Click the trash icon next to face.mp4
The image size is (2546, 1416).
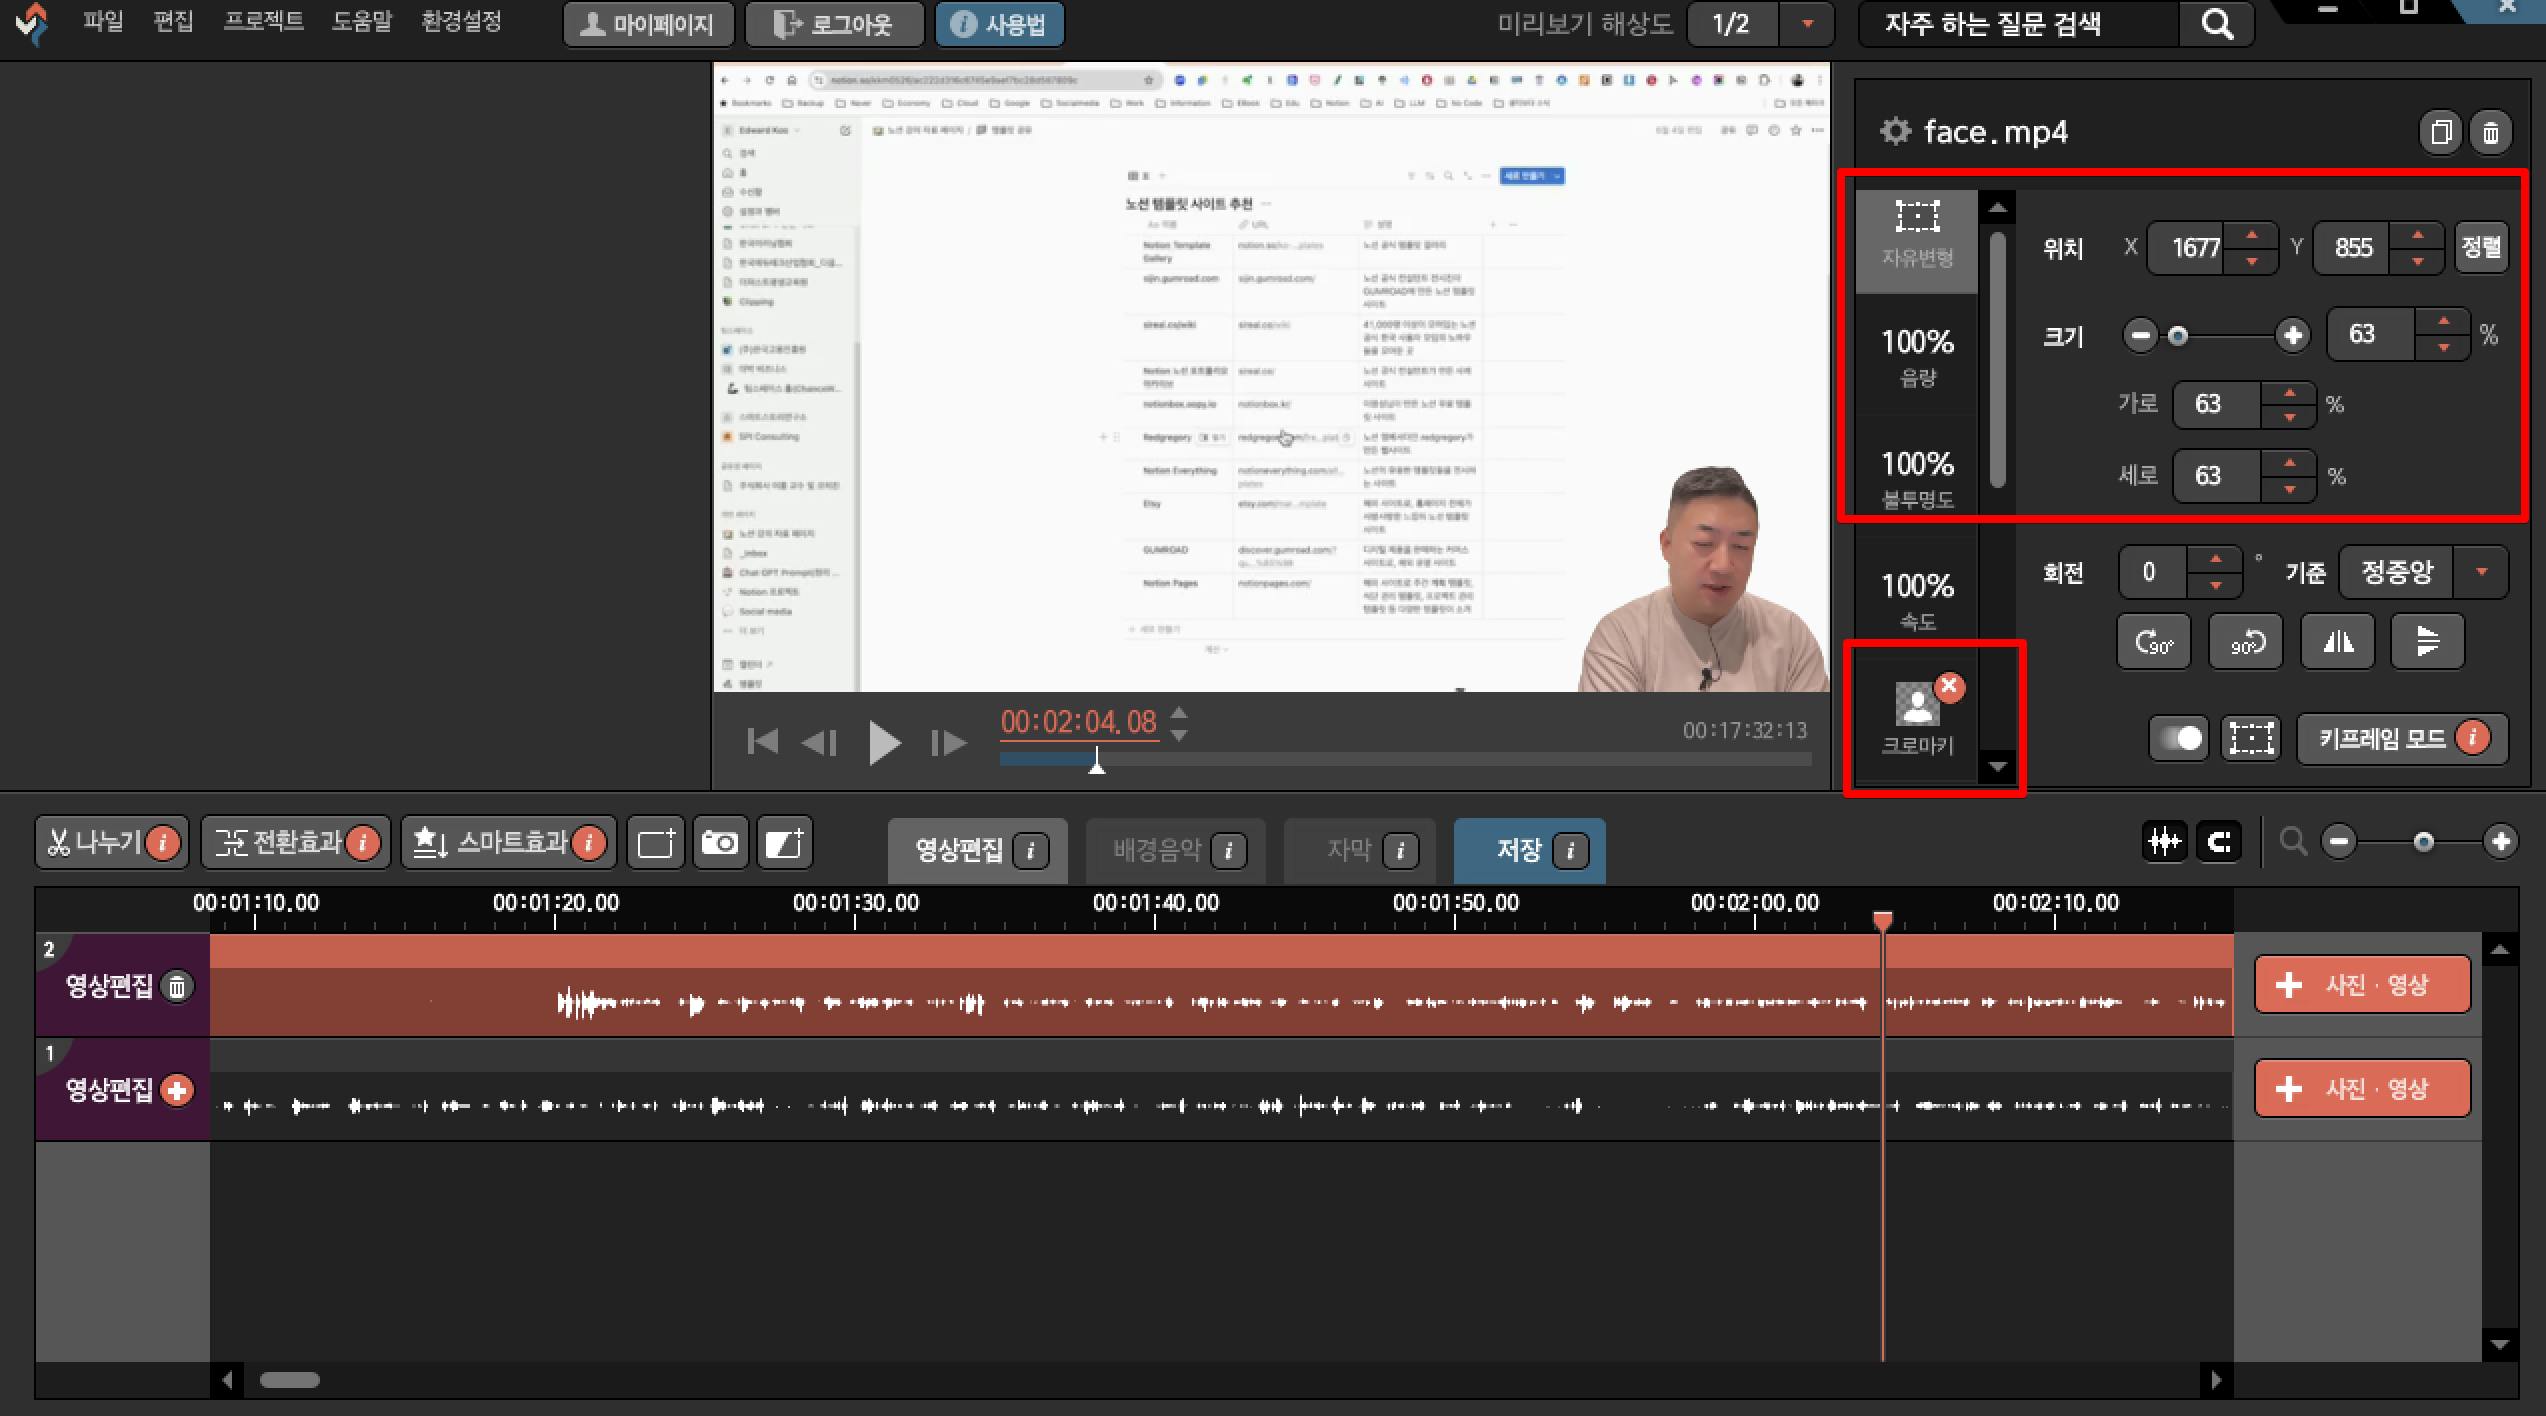tap(2490, 132)
